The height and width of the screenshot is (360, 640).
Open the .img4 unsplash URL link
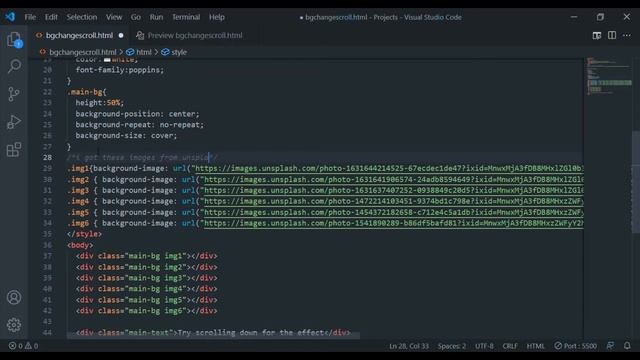tap(393, 201)
